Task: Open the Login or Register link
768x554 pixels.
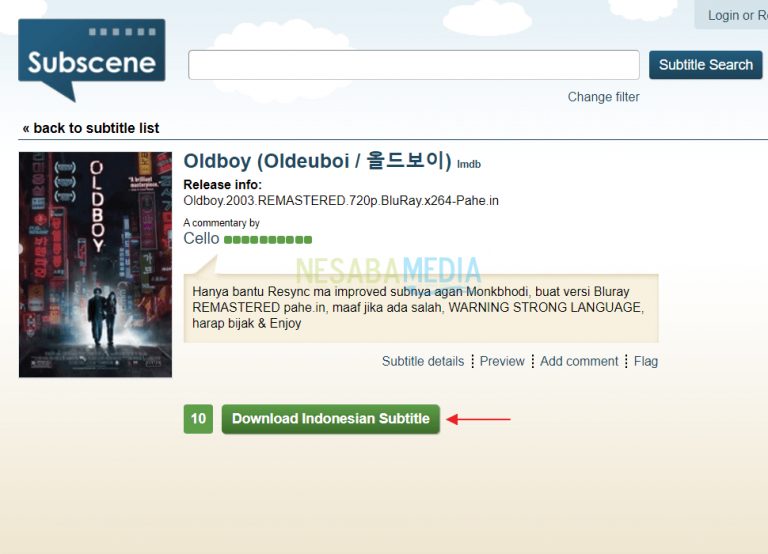Action: click(738, 15)
